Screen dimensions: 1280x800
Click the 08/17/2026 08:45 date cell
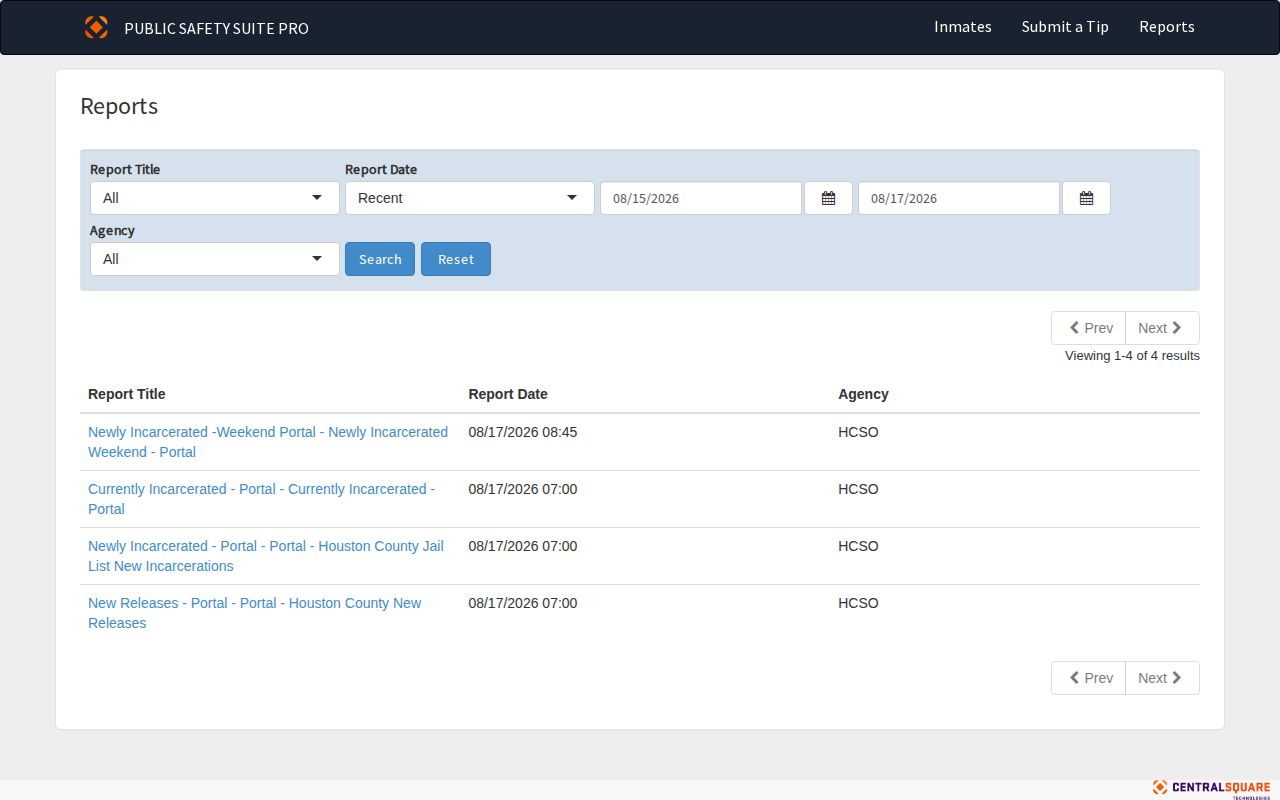pos(523,432)
